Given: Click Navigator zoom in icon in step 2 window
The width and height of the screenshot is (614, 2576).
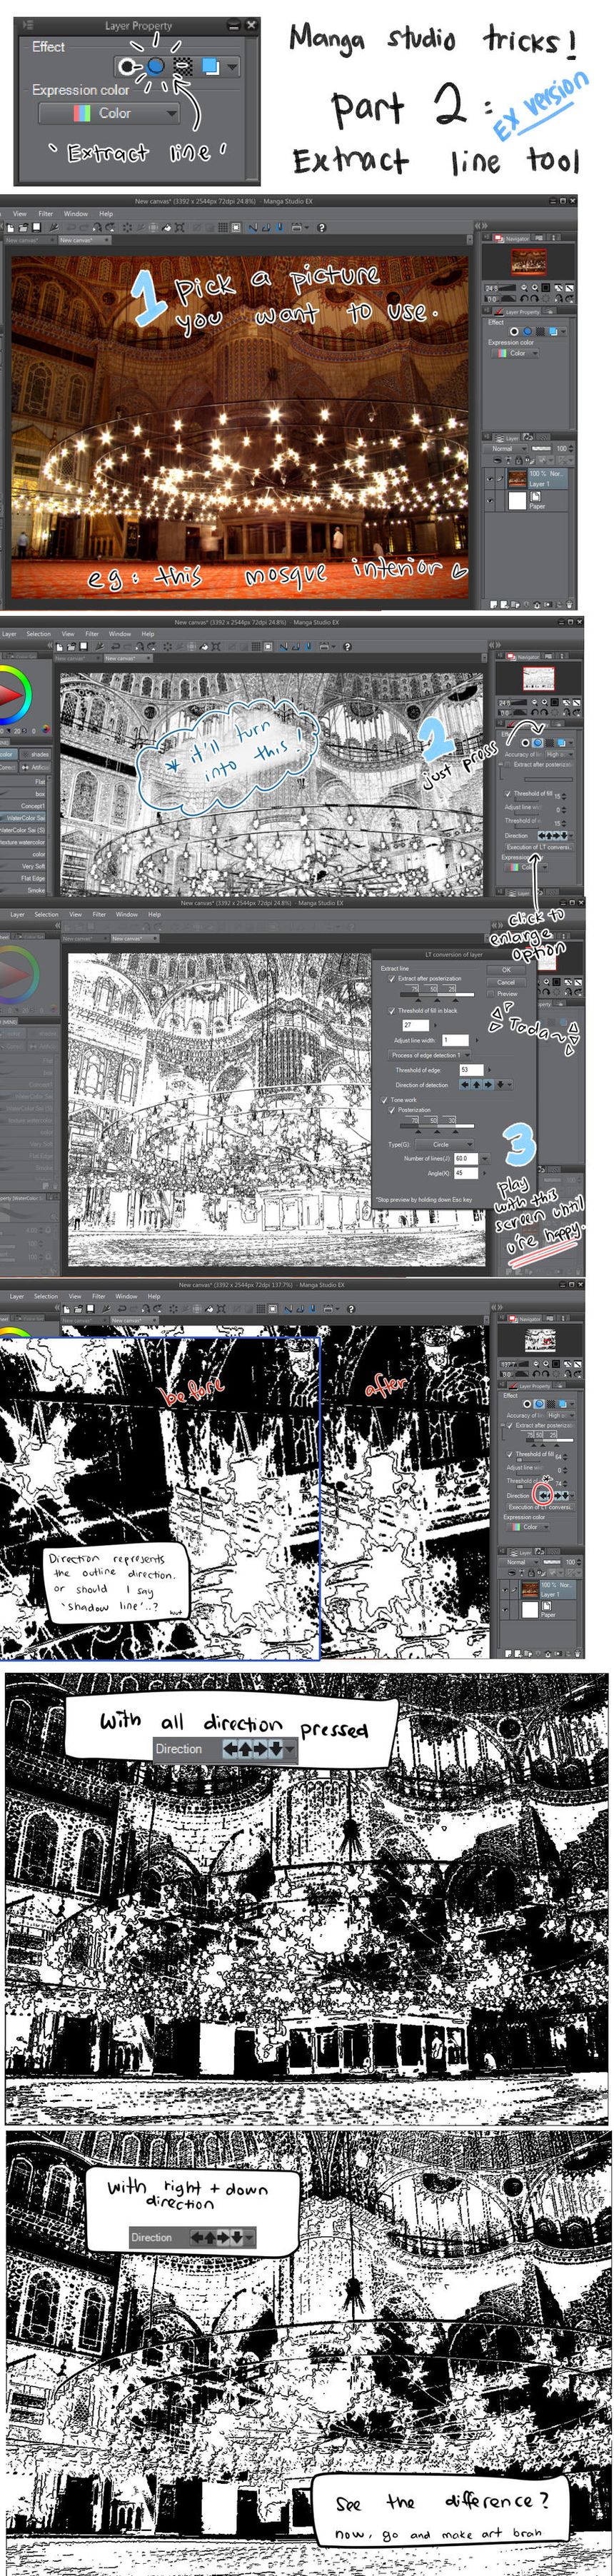Looking at the screenshot, I should coord(545,703).
